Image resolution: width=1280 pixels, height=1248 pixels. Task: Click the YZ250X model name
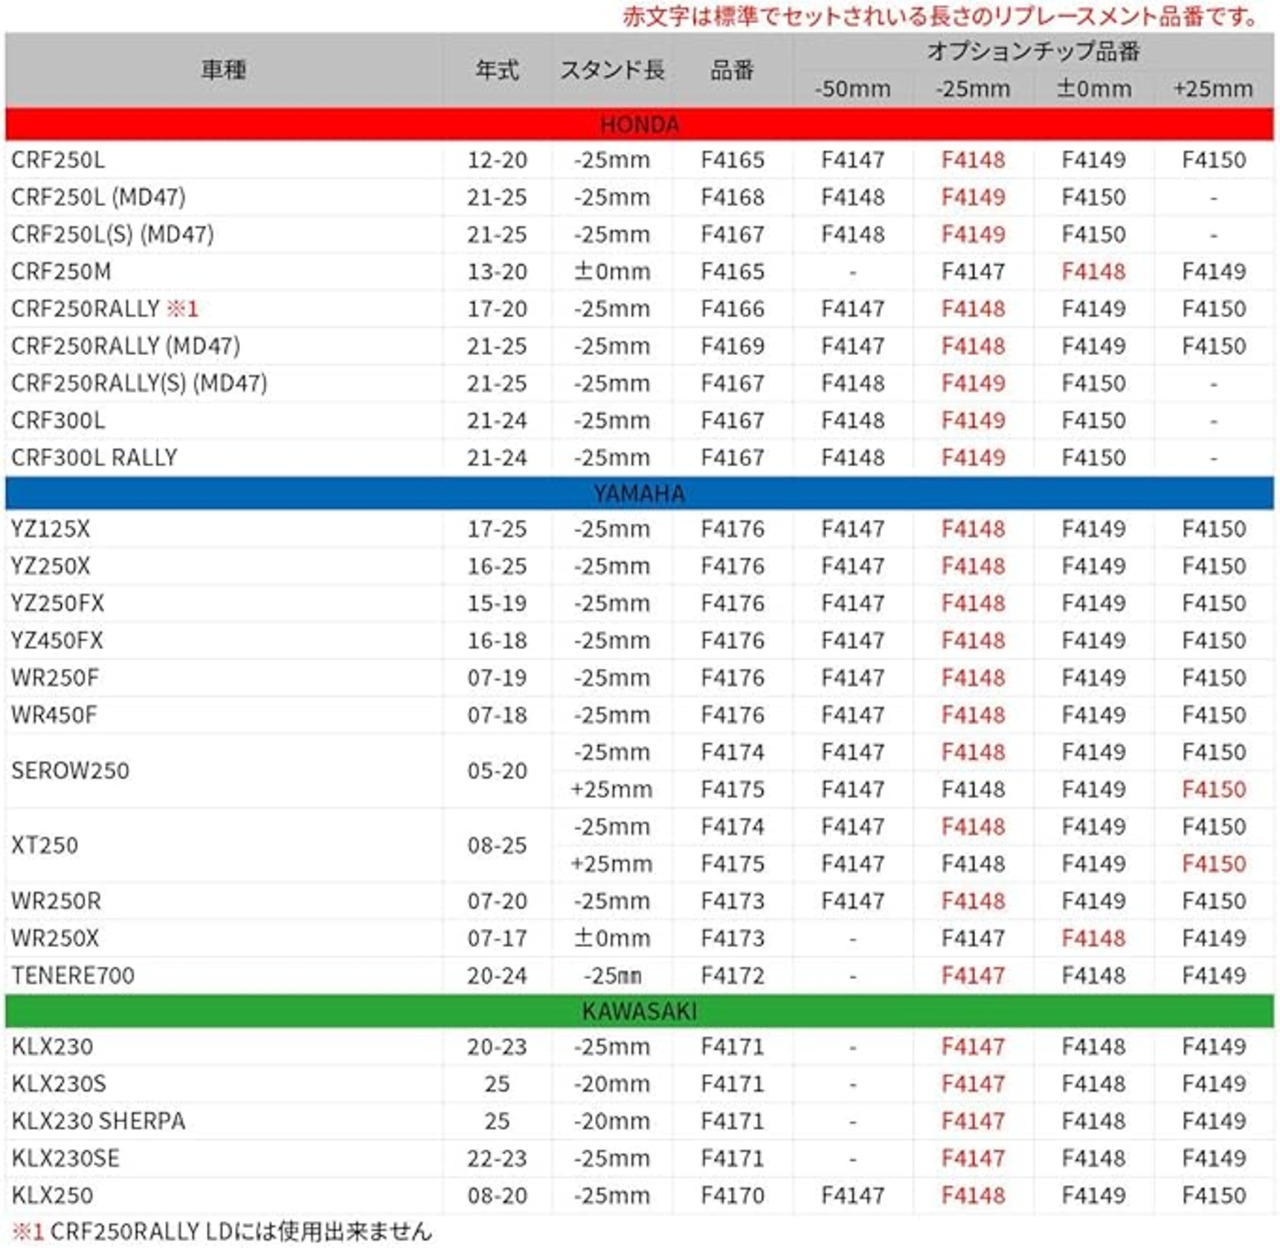[50, 566]
